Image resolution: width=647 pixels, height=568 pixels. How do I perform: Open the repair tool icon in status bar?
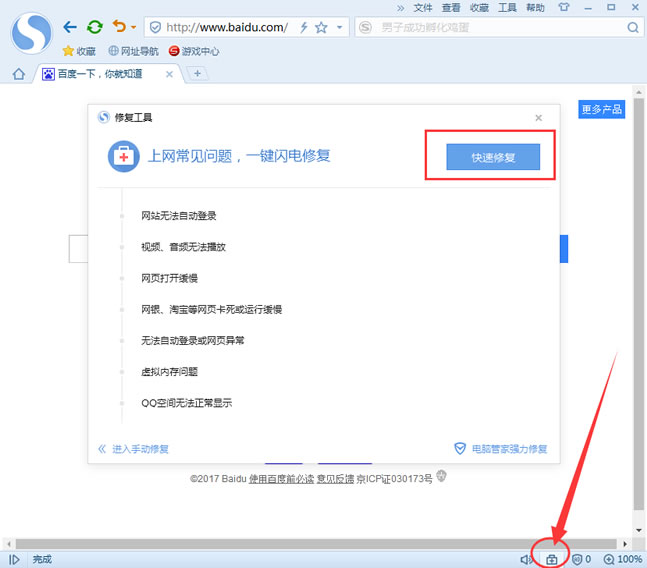tap(551, 559)
